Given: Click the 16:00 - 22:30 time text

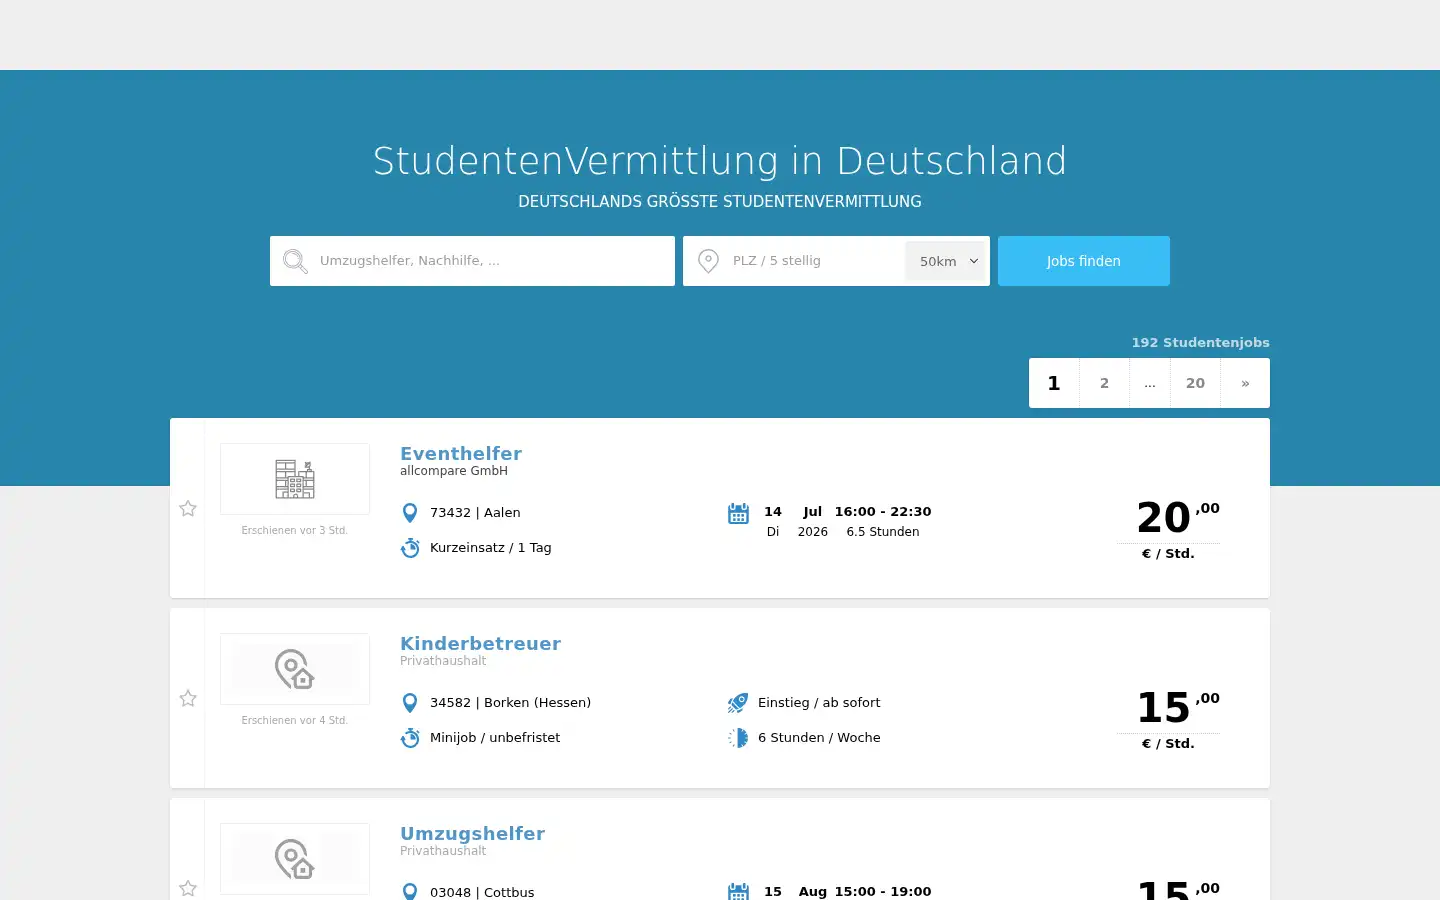Looking at the screenshot, I should click(x=883, y=511).
